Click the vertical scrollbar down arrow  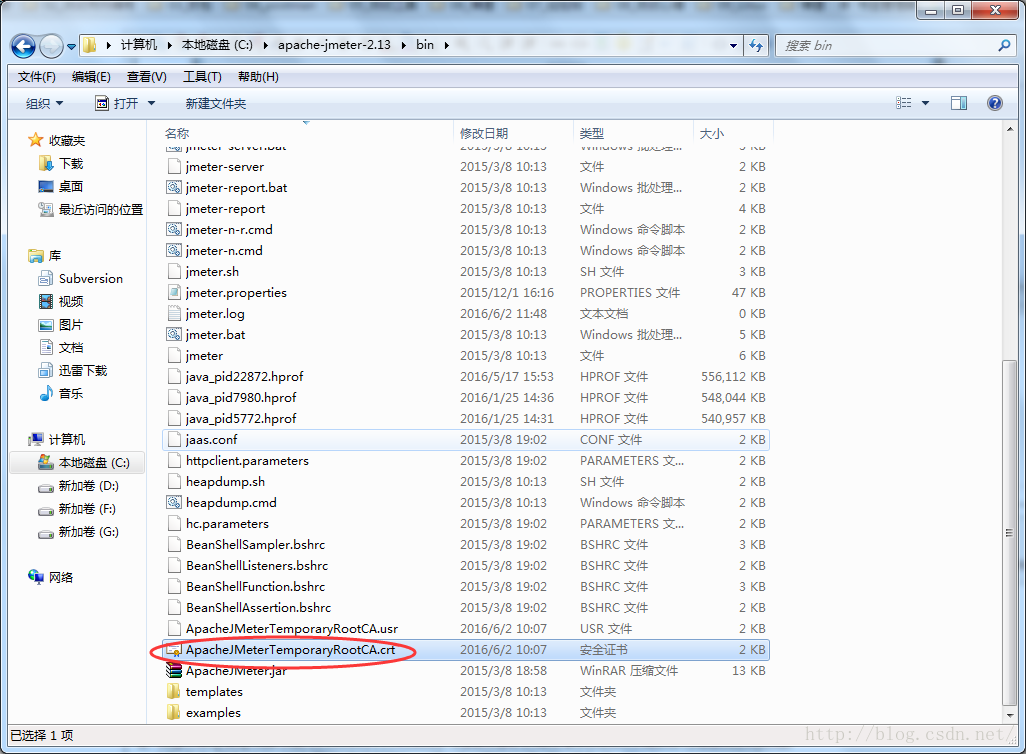click(x=1010, y=715)
